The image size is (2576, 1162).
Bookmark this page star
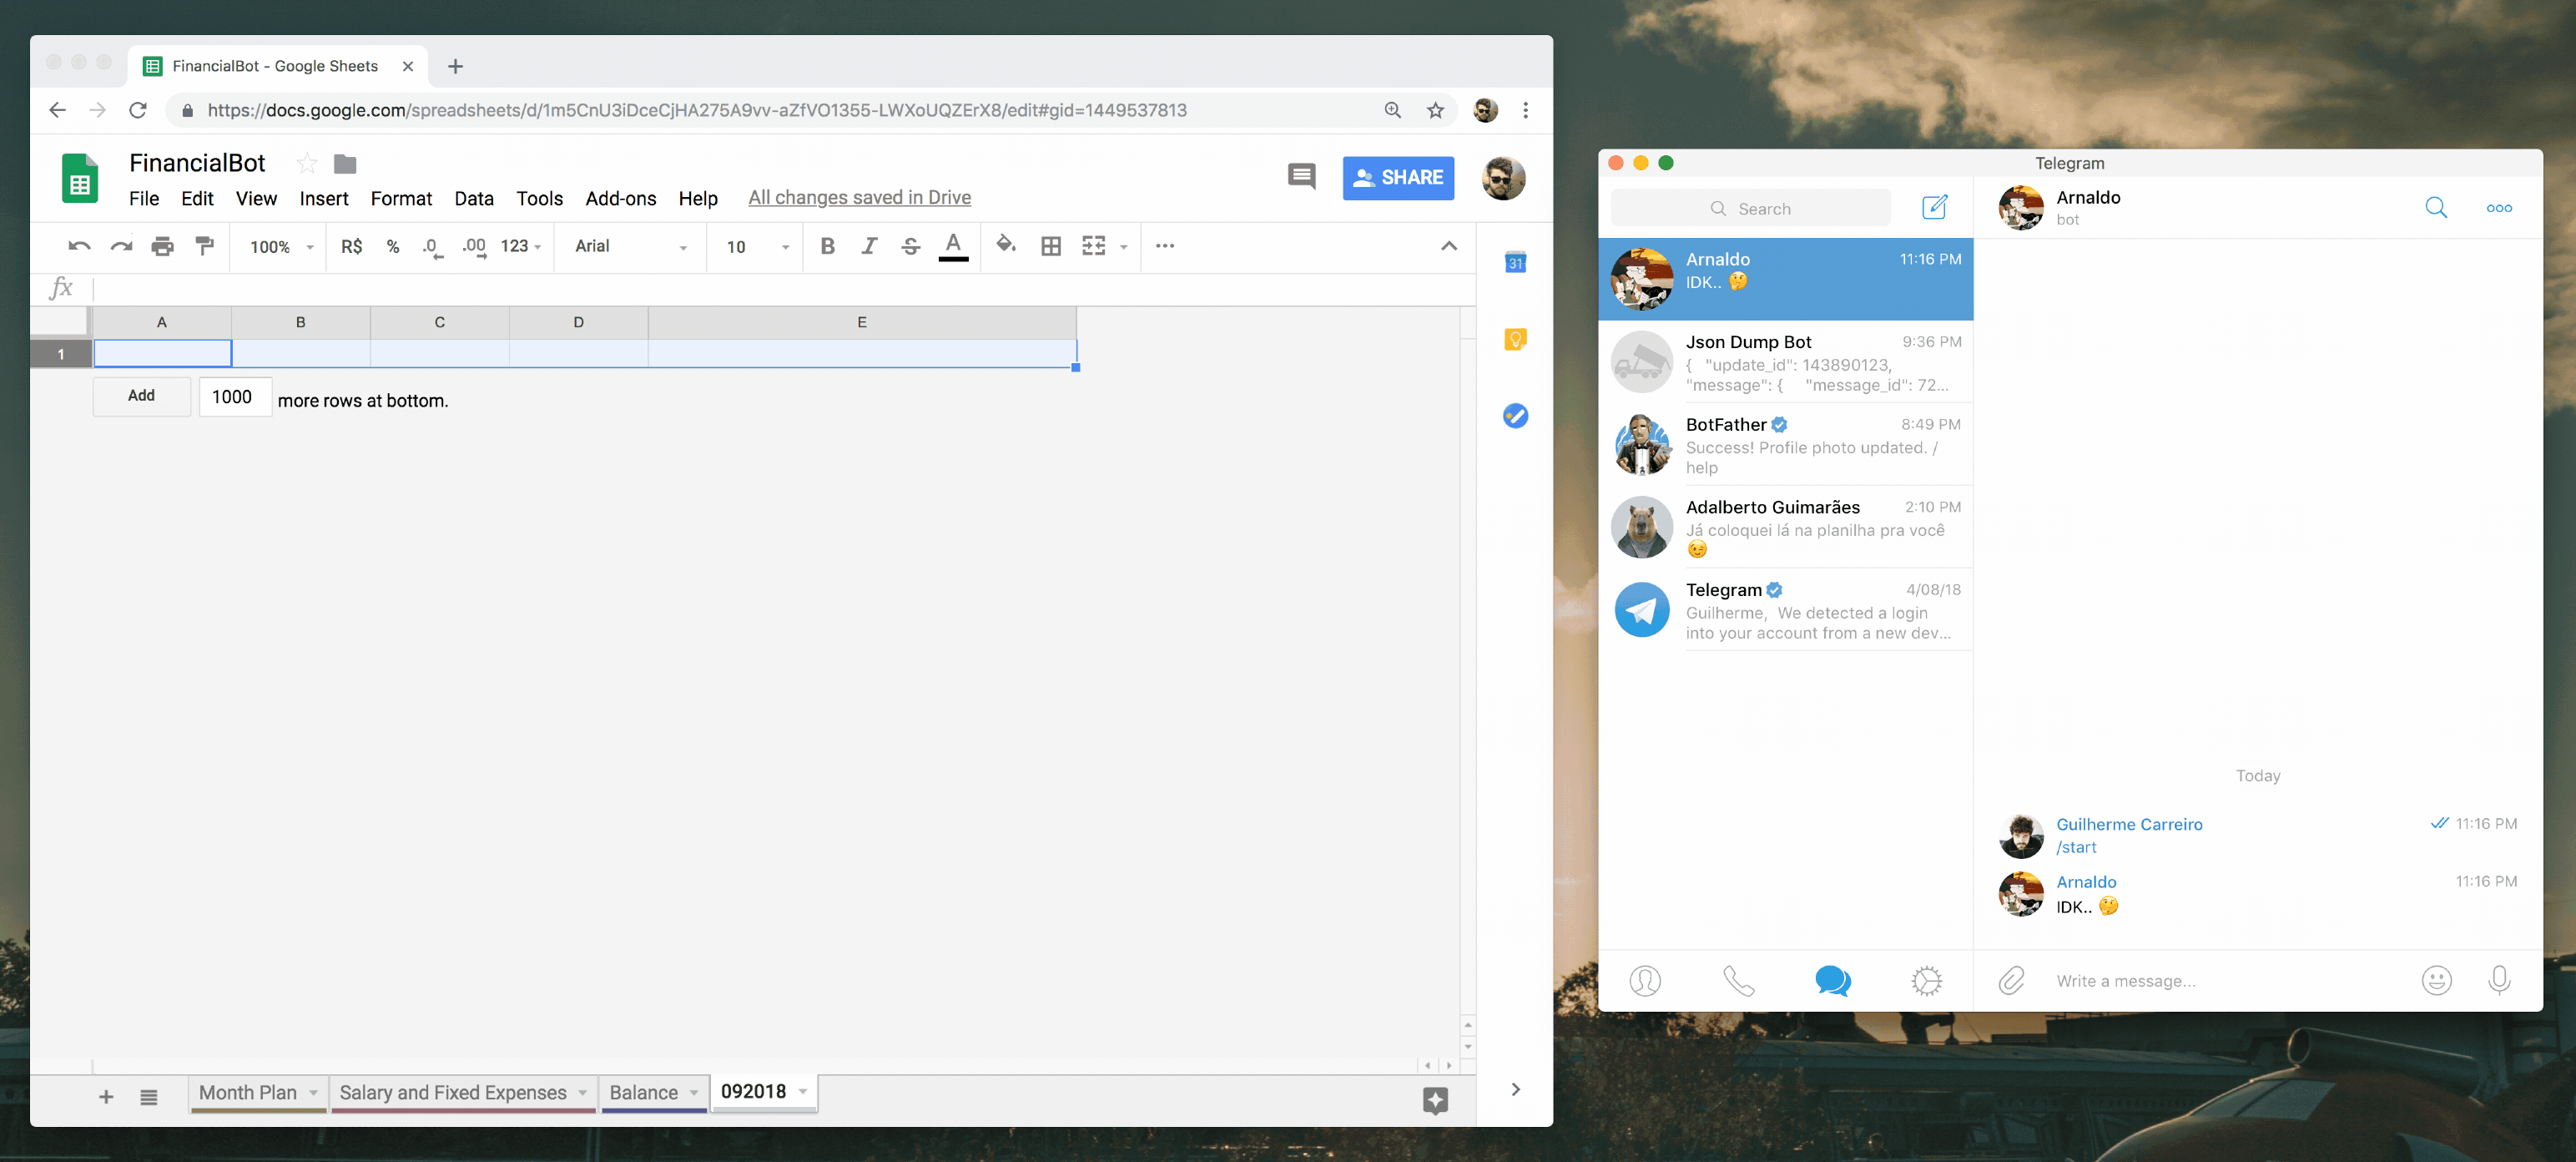(x=1435, y=110)
